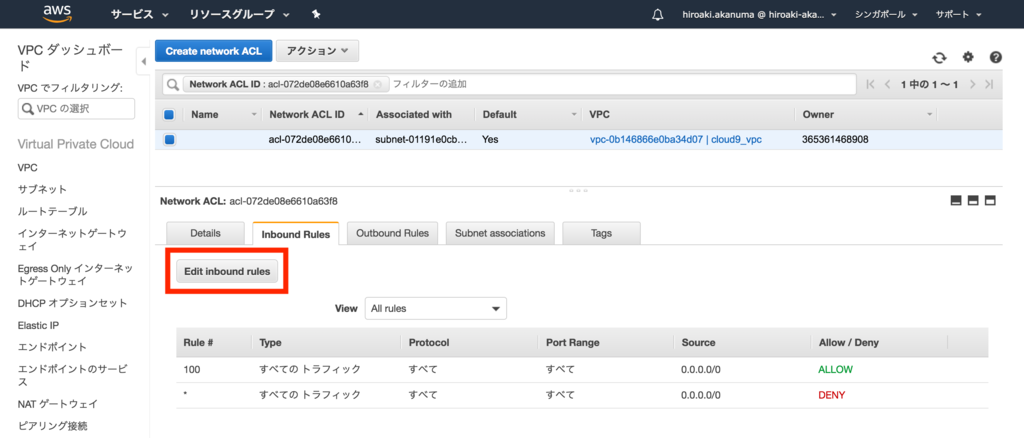Click the VPC の選択 filter field
Screen dimensions: 1024x438
76,109
